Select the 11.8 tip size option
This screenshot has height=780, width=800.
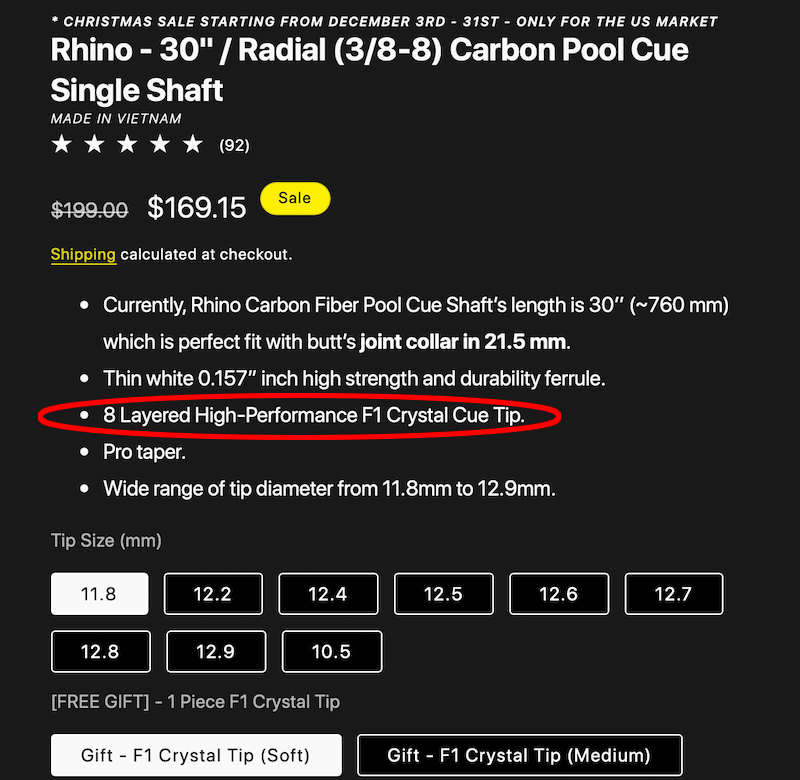point(99,594)
